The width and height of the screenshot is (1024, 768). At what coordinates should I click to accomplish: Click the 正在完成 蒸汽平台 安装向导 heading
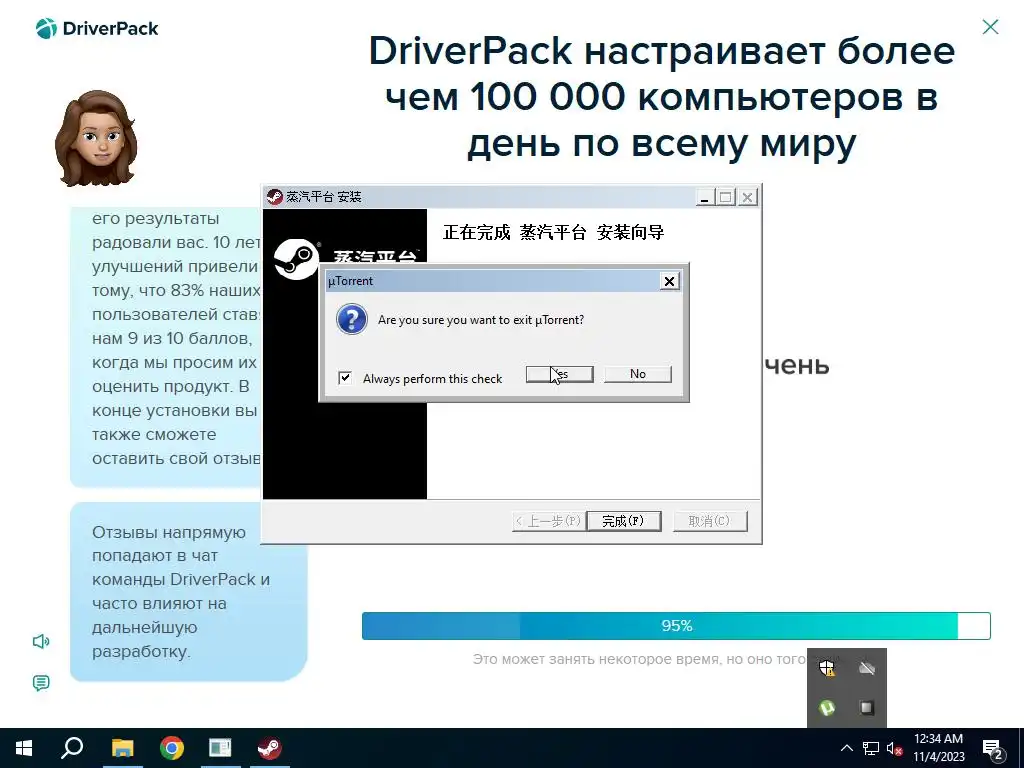(x=553, y=232)
